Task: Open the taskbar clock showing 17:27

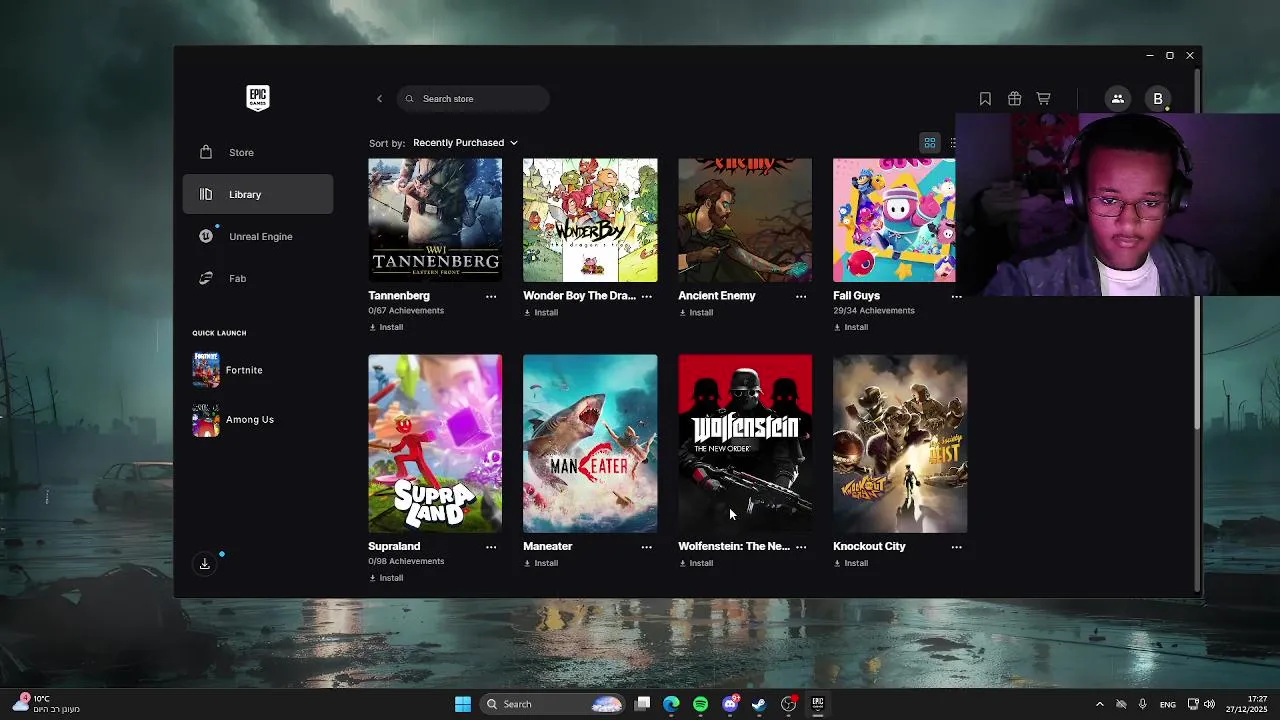Action: click(x=1247, y=704)
